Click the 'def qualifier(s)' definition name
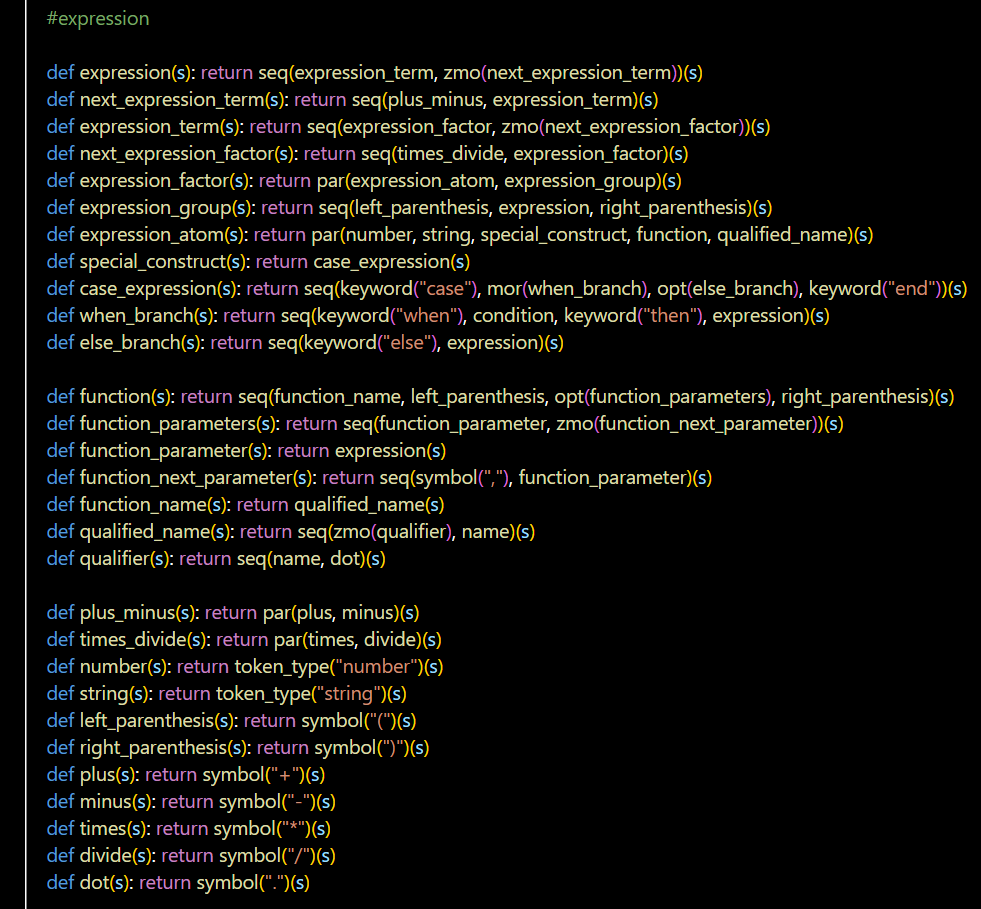Image resolution: width=981 pixels, height=909 pixels. point(114,557)
